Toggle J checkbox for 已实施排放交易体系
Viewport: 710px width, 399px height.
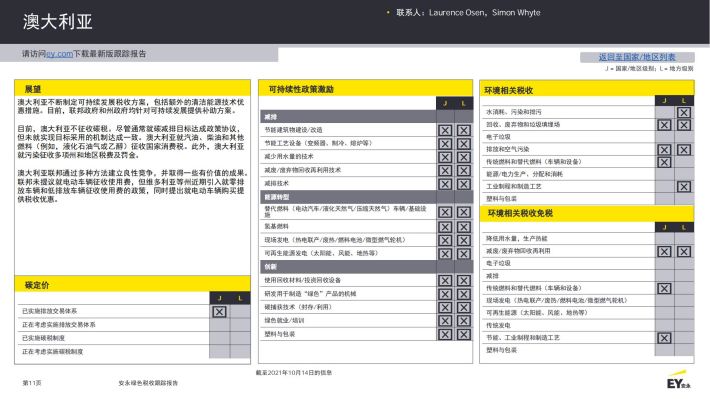pyautogui.click(x=220, y=312)
